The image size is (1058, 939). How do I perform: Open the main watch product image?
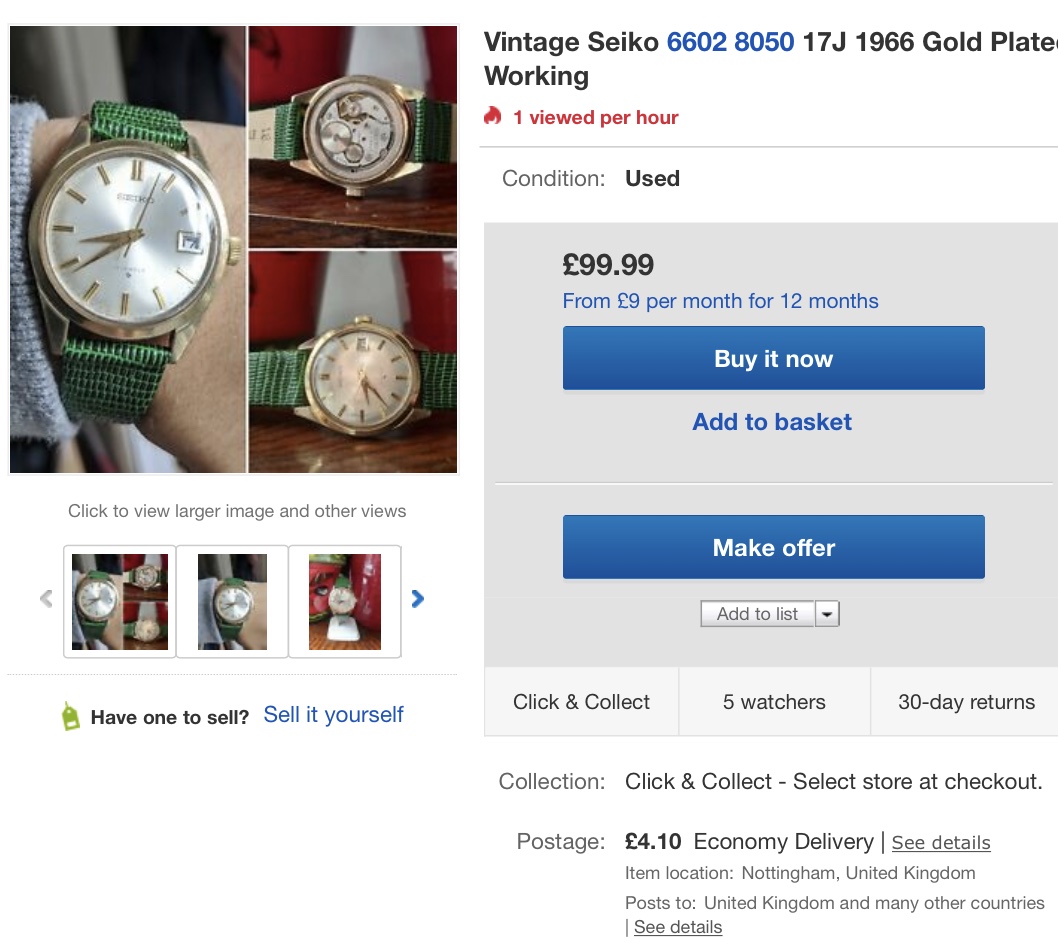point(233,249)
